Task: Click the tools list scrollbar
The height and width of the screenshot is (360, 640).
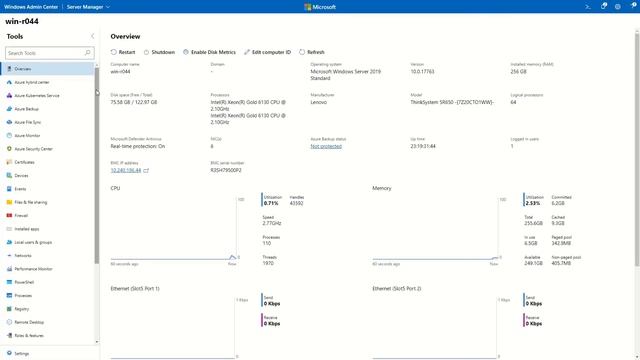Action: 97,165
